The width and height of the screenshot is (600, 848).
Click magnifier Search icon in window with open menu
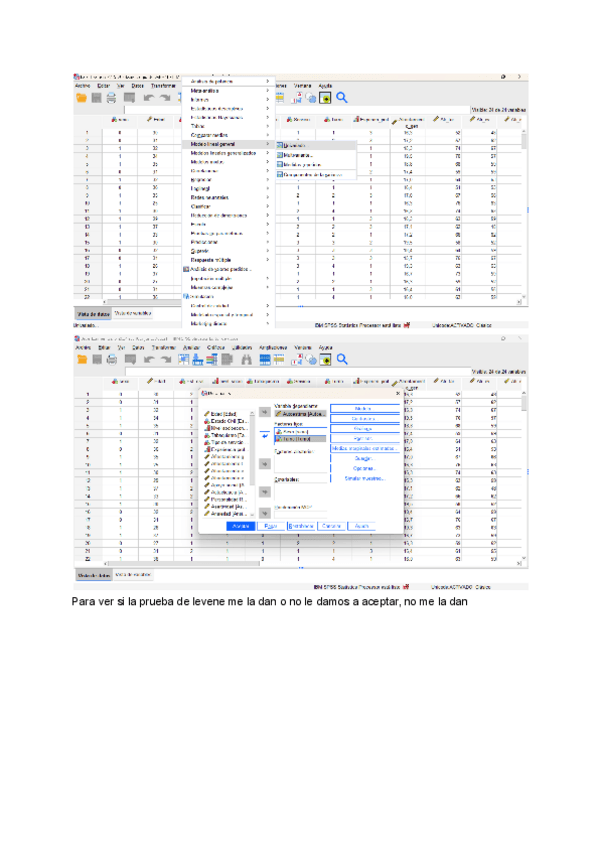tap(342, 98)
